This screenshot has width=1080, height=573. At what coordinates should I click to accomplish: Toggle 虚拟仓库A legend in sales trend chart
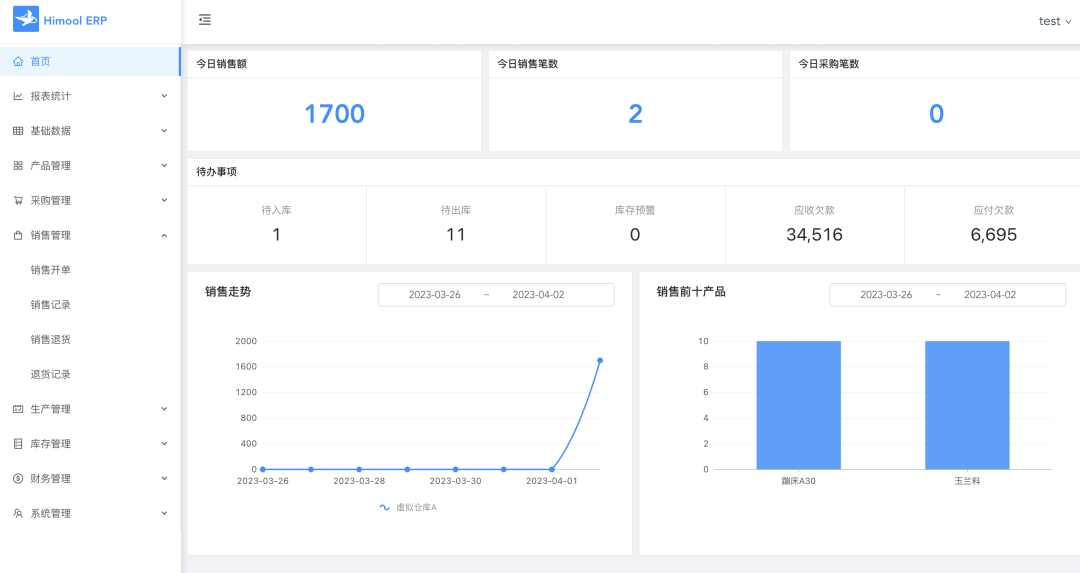(408, 508)
